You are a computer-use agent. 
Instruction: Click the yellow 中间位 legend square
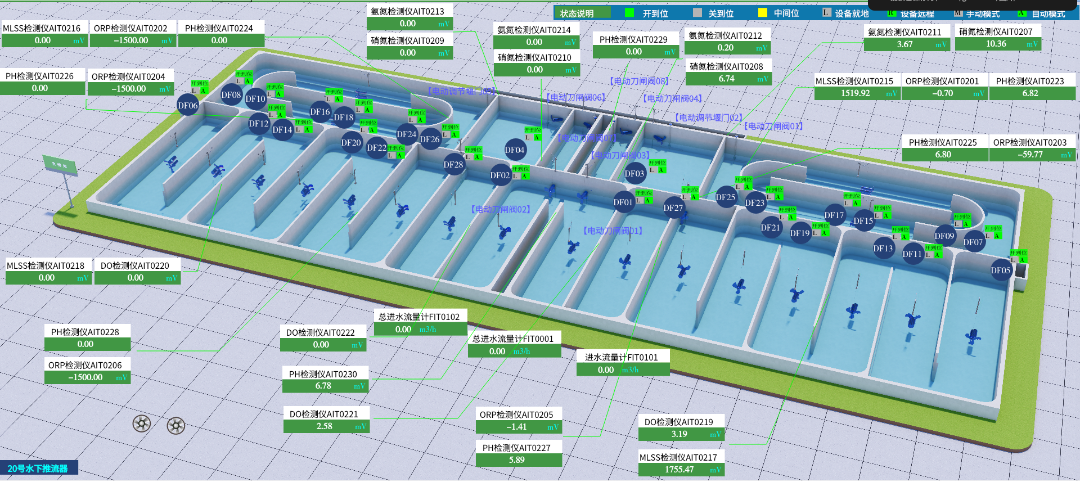[x=762, y=14]
